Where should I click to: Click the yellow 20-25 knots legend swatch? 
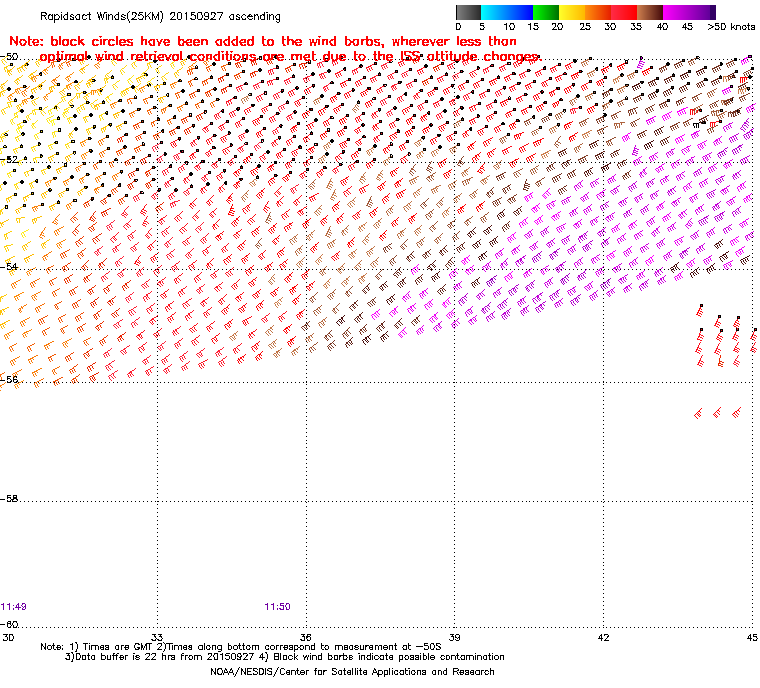572,12
